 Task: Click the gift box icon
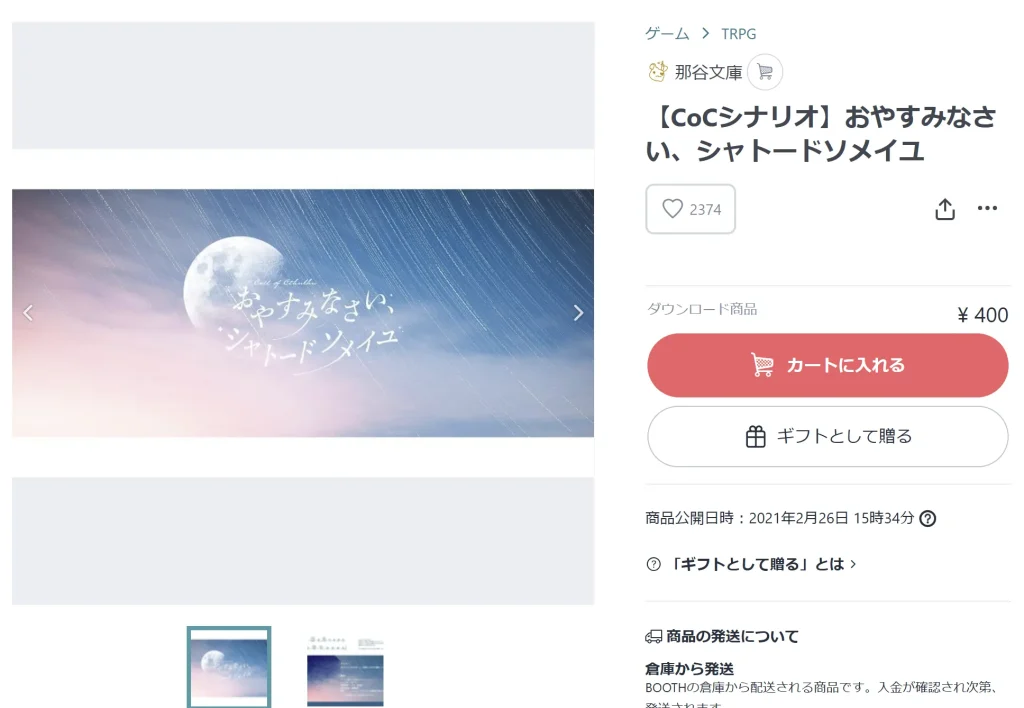pyautogui.click(x=756, y=436)
